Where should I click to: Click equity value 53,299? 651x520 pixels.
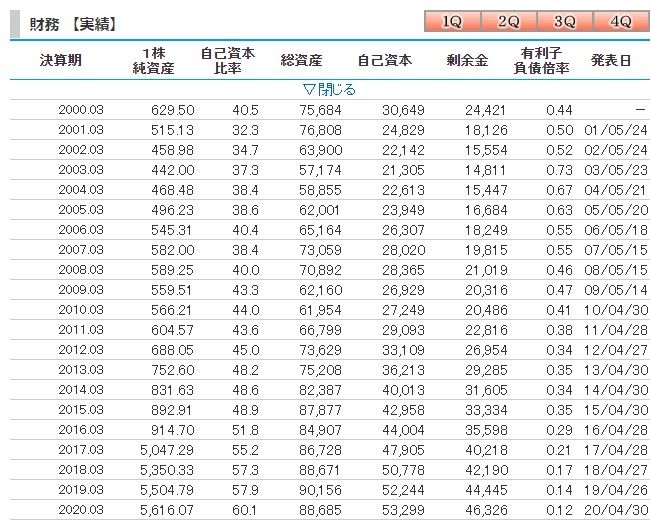coord(403,510)
